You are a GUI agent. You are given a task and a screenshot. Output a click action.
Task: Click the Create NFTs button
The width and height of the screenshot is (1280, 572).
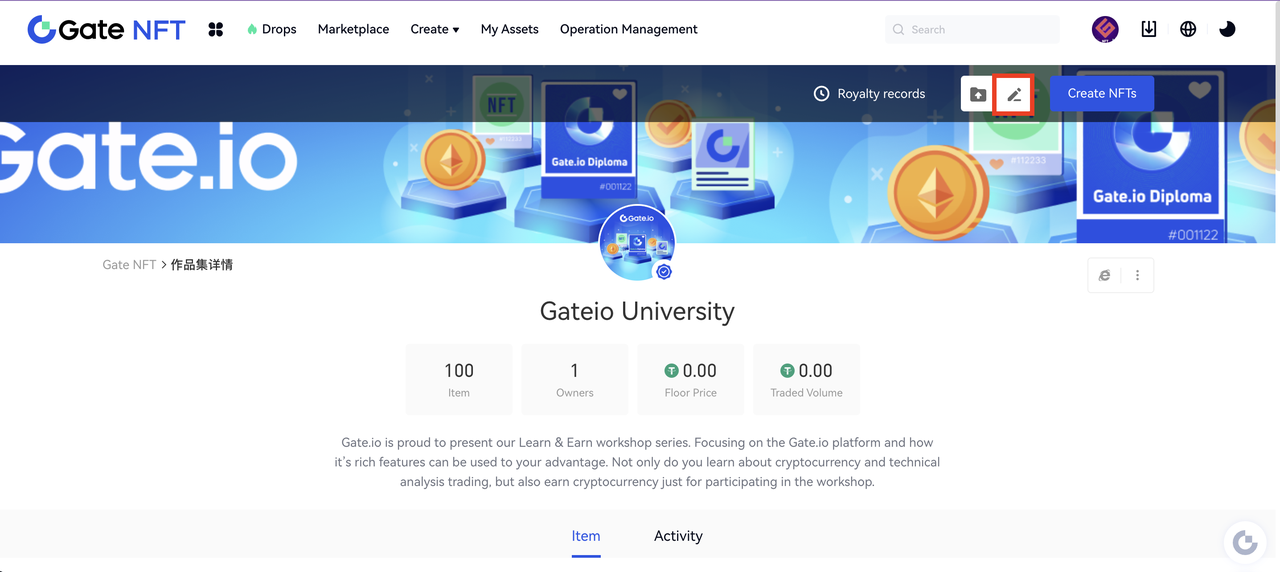(x=1101, y=93)
